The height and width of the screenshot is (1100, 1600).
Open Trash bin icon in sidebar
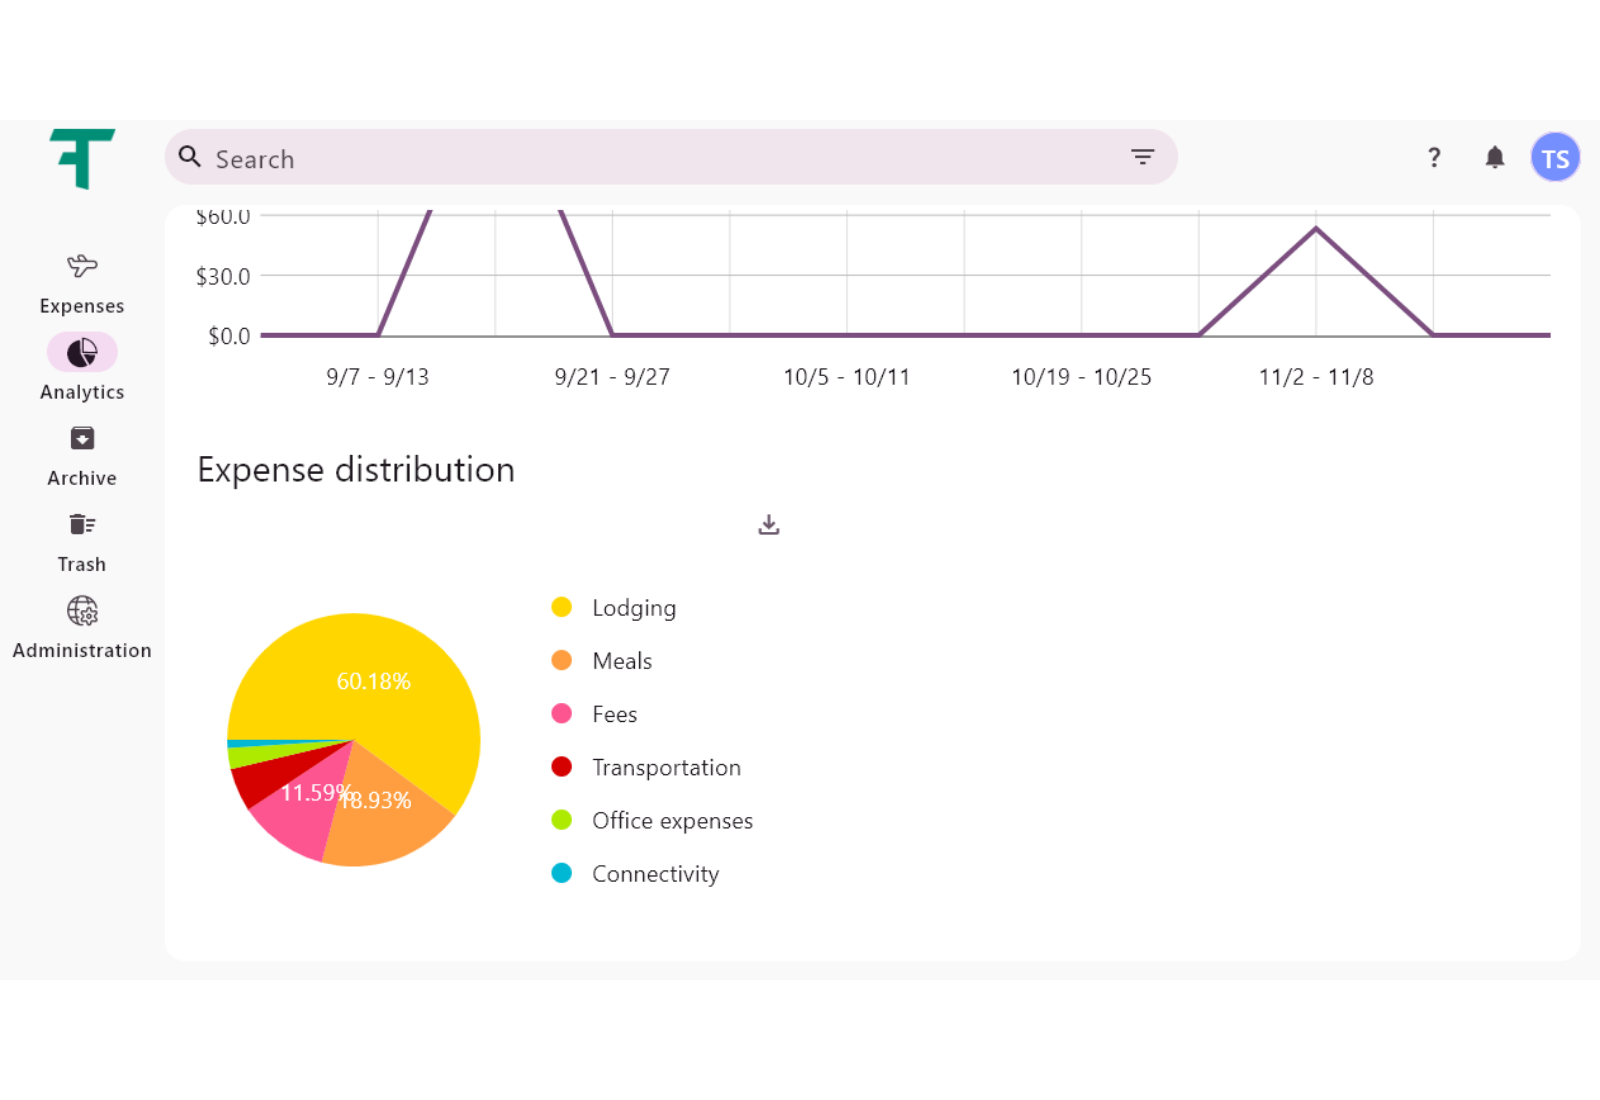pos(82,524)
